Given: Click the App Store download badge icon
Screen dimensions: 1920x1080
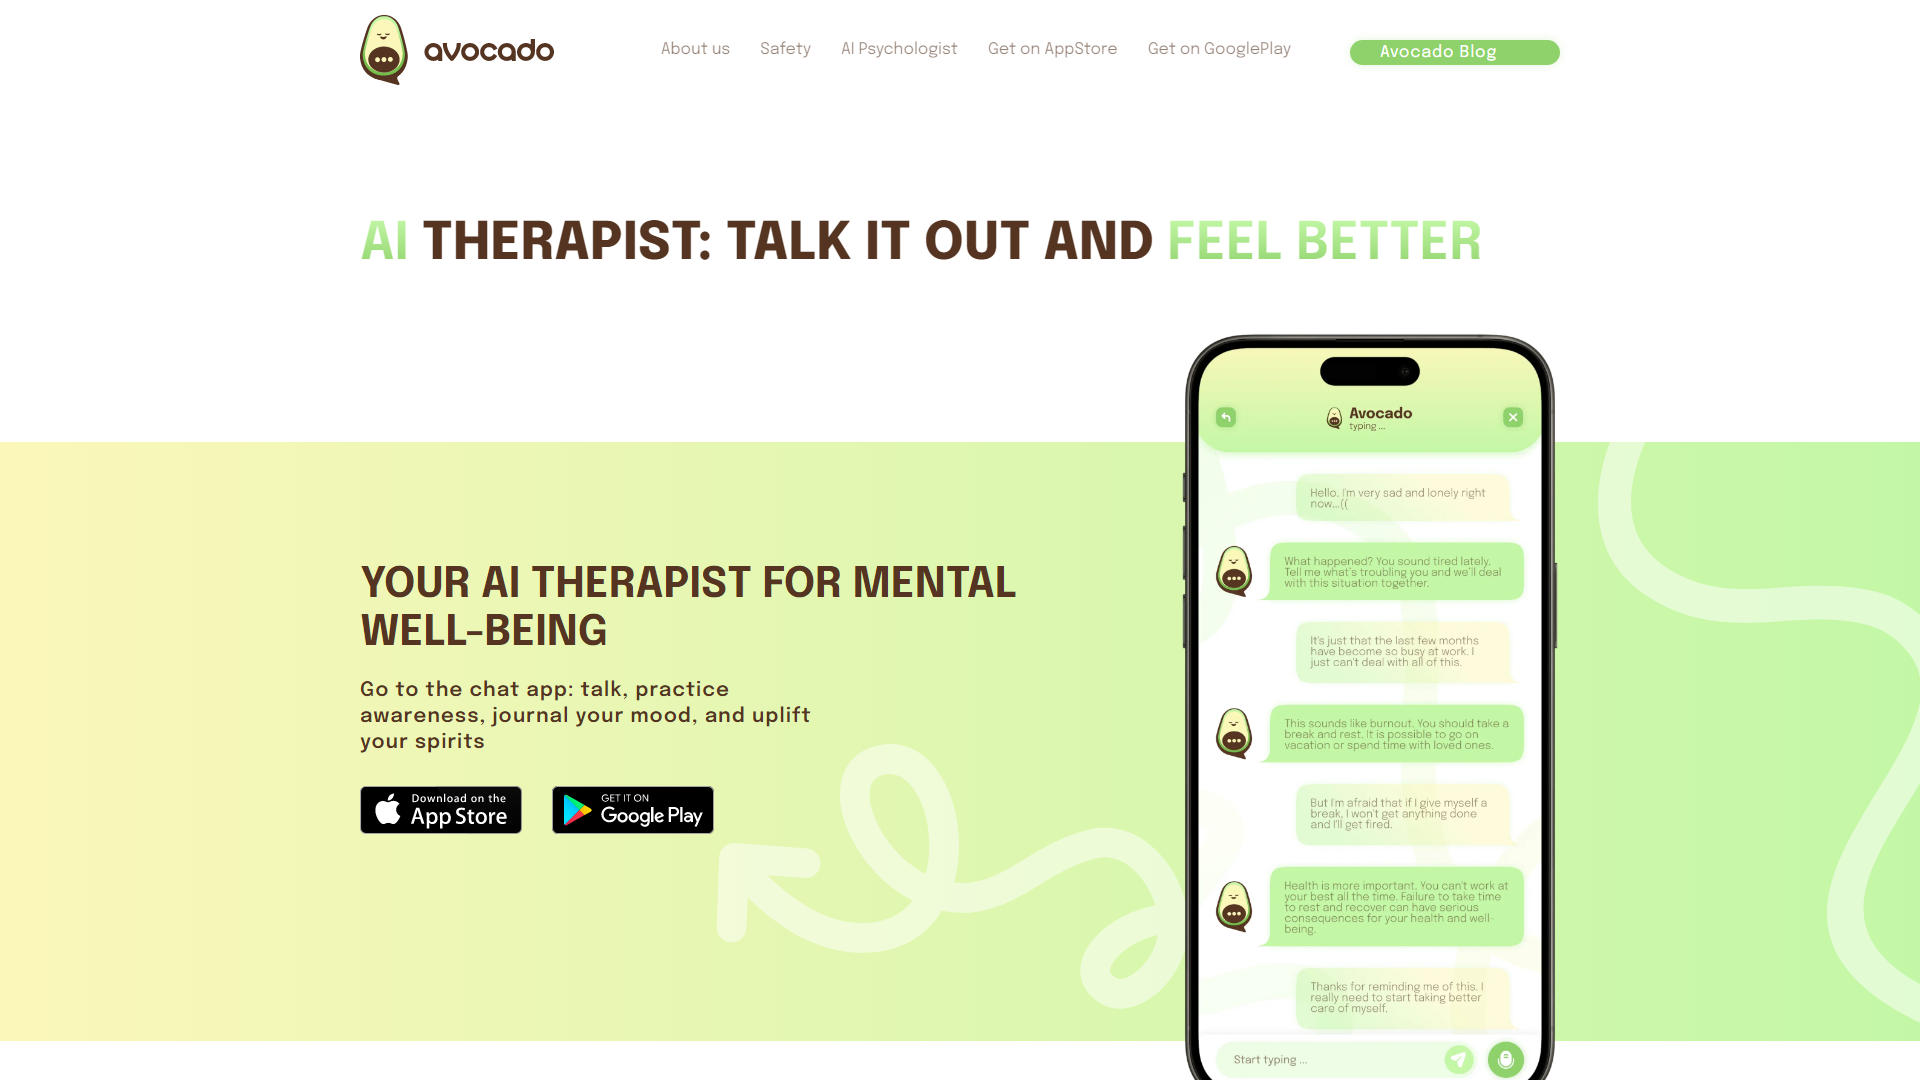Looking at the screenshot, I should (440, 810).
